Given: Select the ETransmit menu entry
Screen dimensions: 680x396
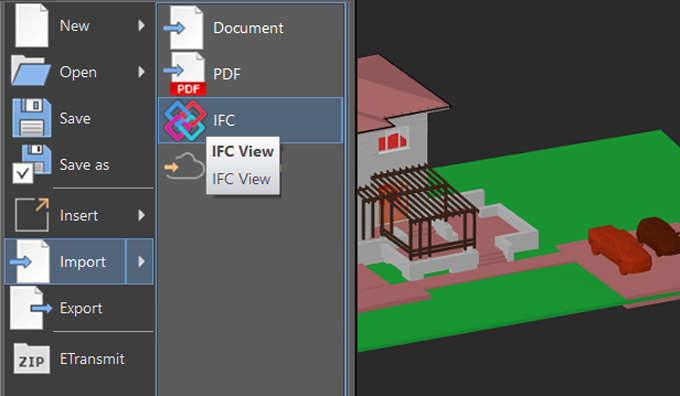Looking at the screenshot, I should tap(79, 359).
